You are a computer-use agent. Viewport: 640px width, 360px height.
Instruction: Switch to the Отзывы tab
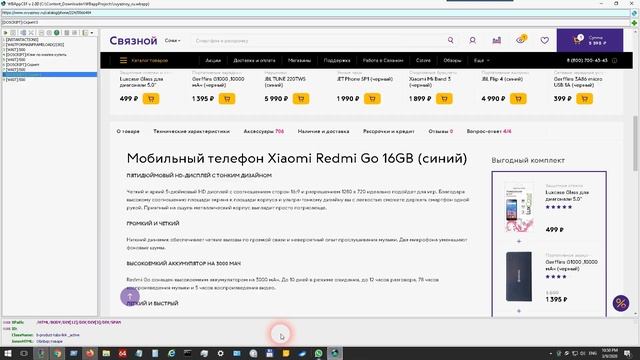(x=441, y=131)
